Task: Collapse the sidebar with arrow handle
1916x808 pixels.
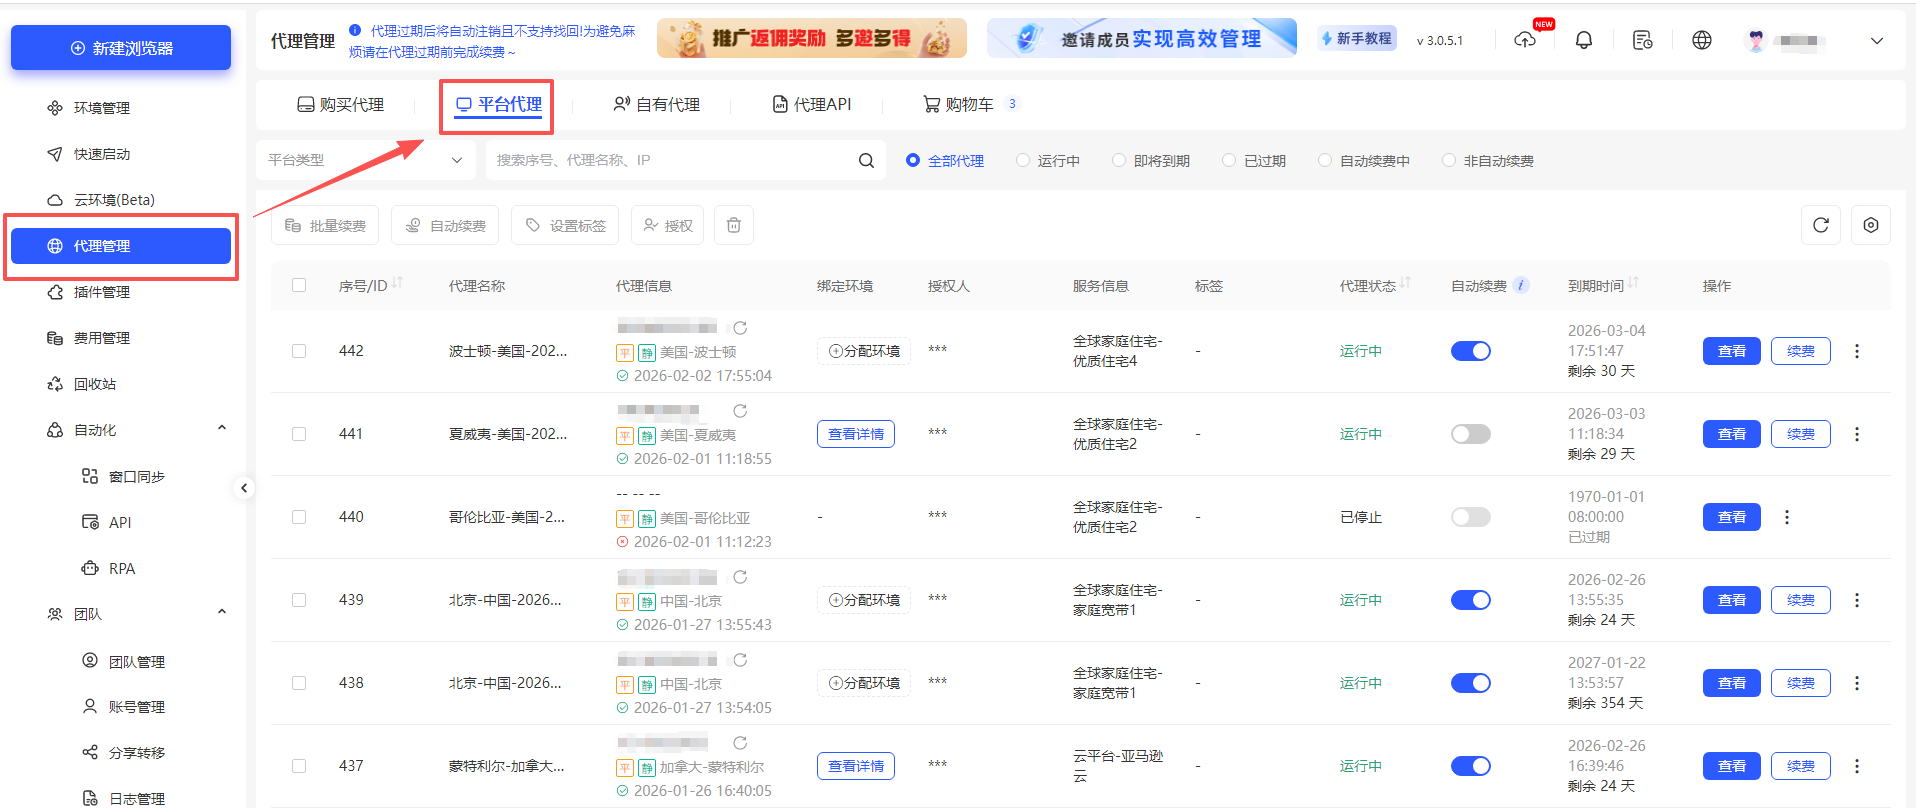Action: (x=244, y=488)
